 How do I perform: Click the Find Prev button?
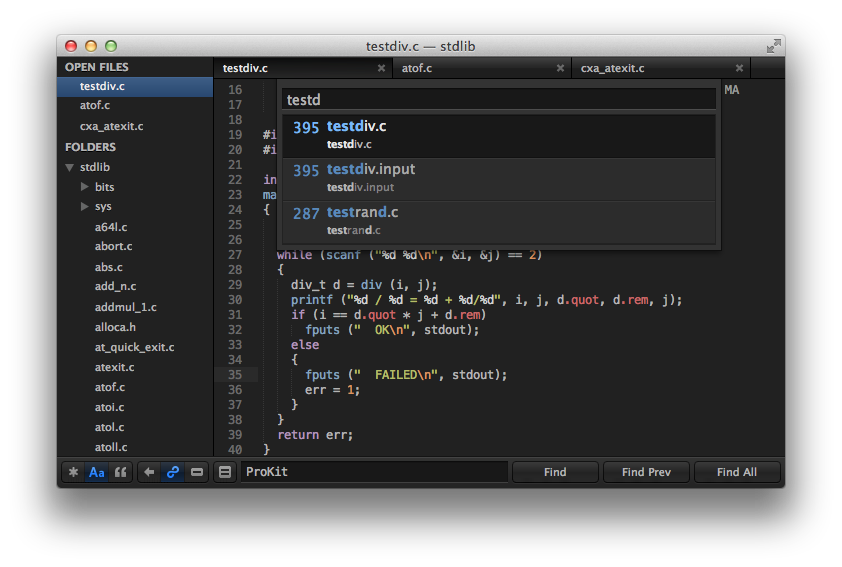point(646,472)
